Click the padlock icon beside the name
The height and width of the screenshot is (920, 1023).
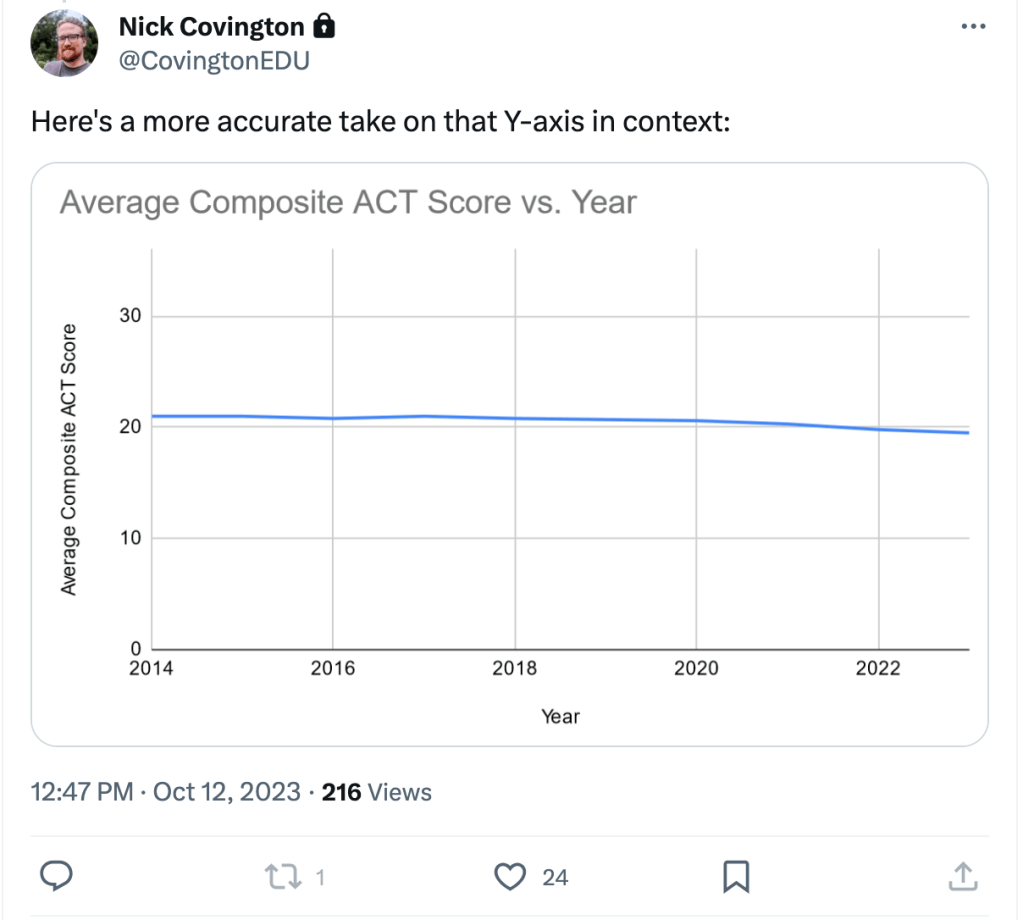click(324, 26)
